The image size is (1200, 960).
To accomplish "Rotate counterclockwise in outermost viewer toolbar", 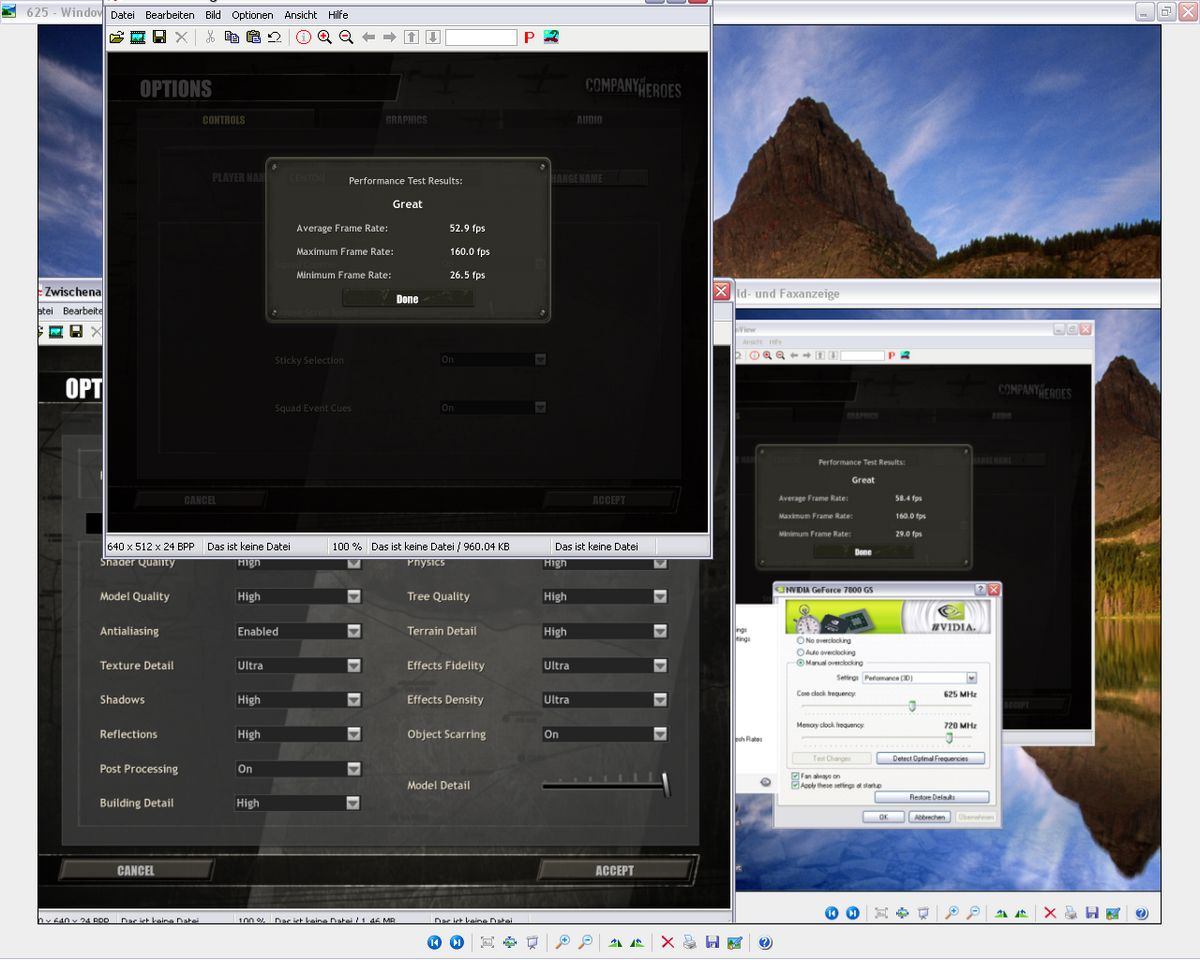I will (x=637, y=942).
